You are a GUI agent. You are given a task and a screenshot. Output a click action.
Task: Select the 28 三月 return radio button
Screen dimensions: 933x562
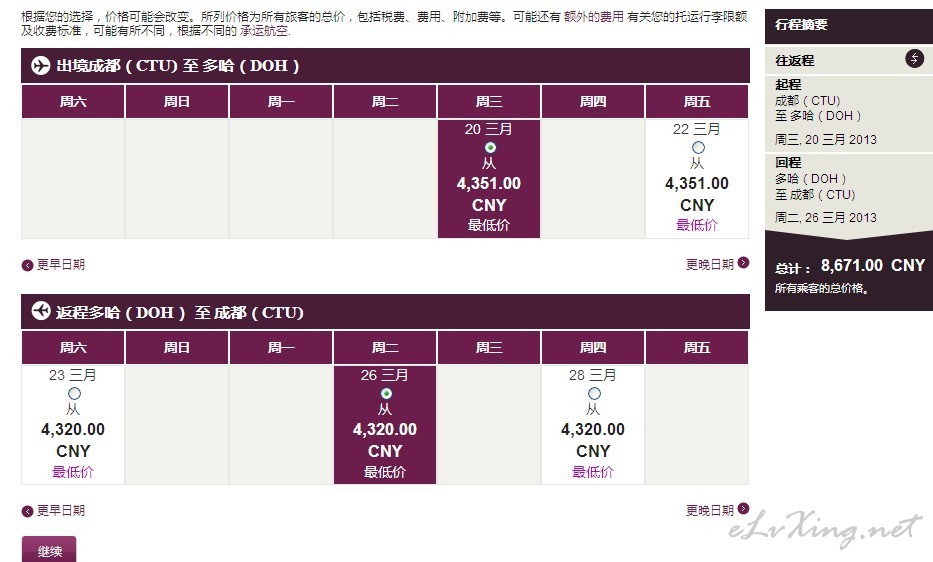(x=594, y=393)
